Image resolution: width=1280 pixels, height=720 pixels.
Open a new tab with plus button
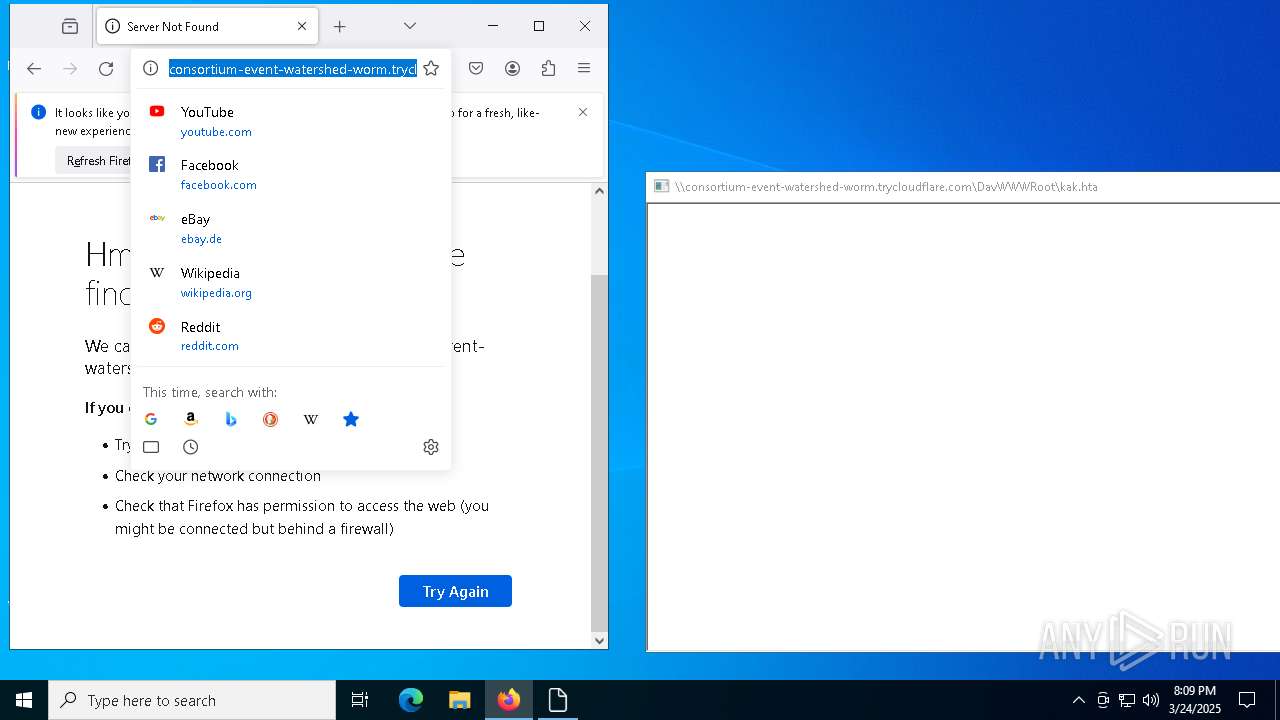click(340, 27)
